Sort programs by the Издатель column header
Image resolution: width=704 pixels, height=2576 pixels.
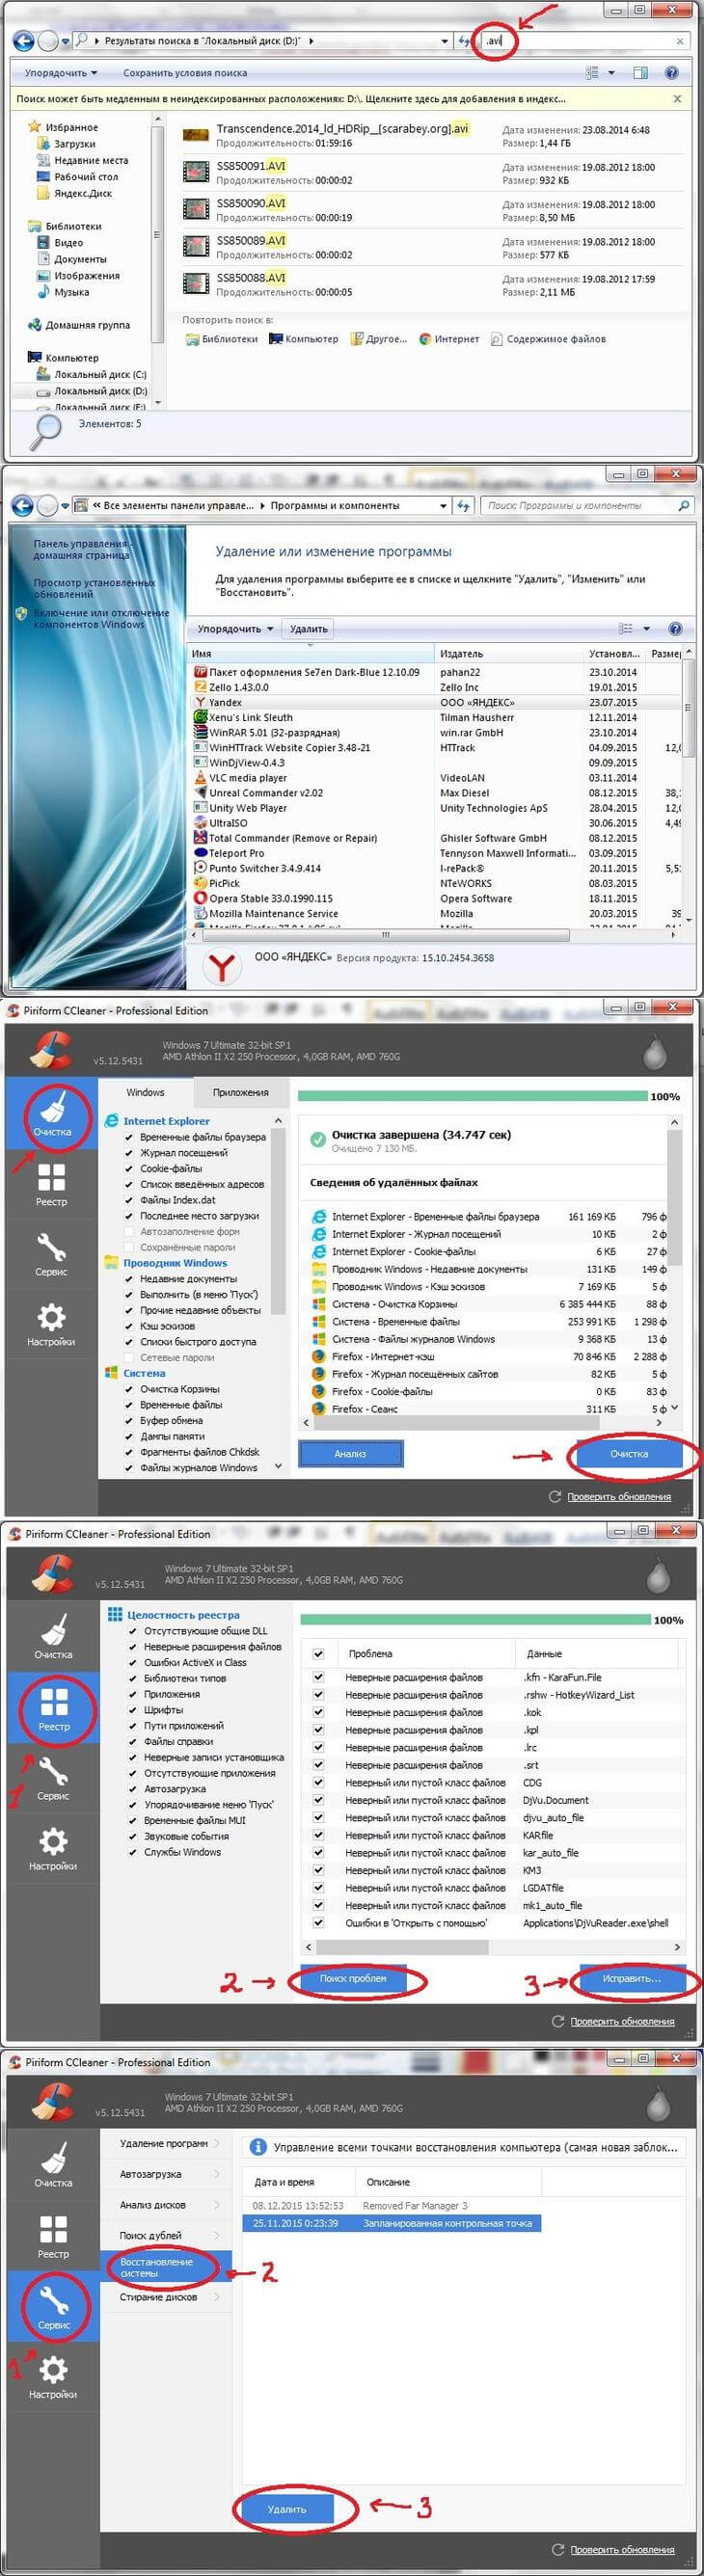pos(510,653)
